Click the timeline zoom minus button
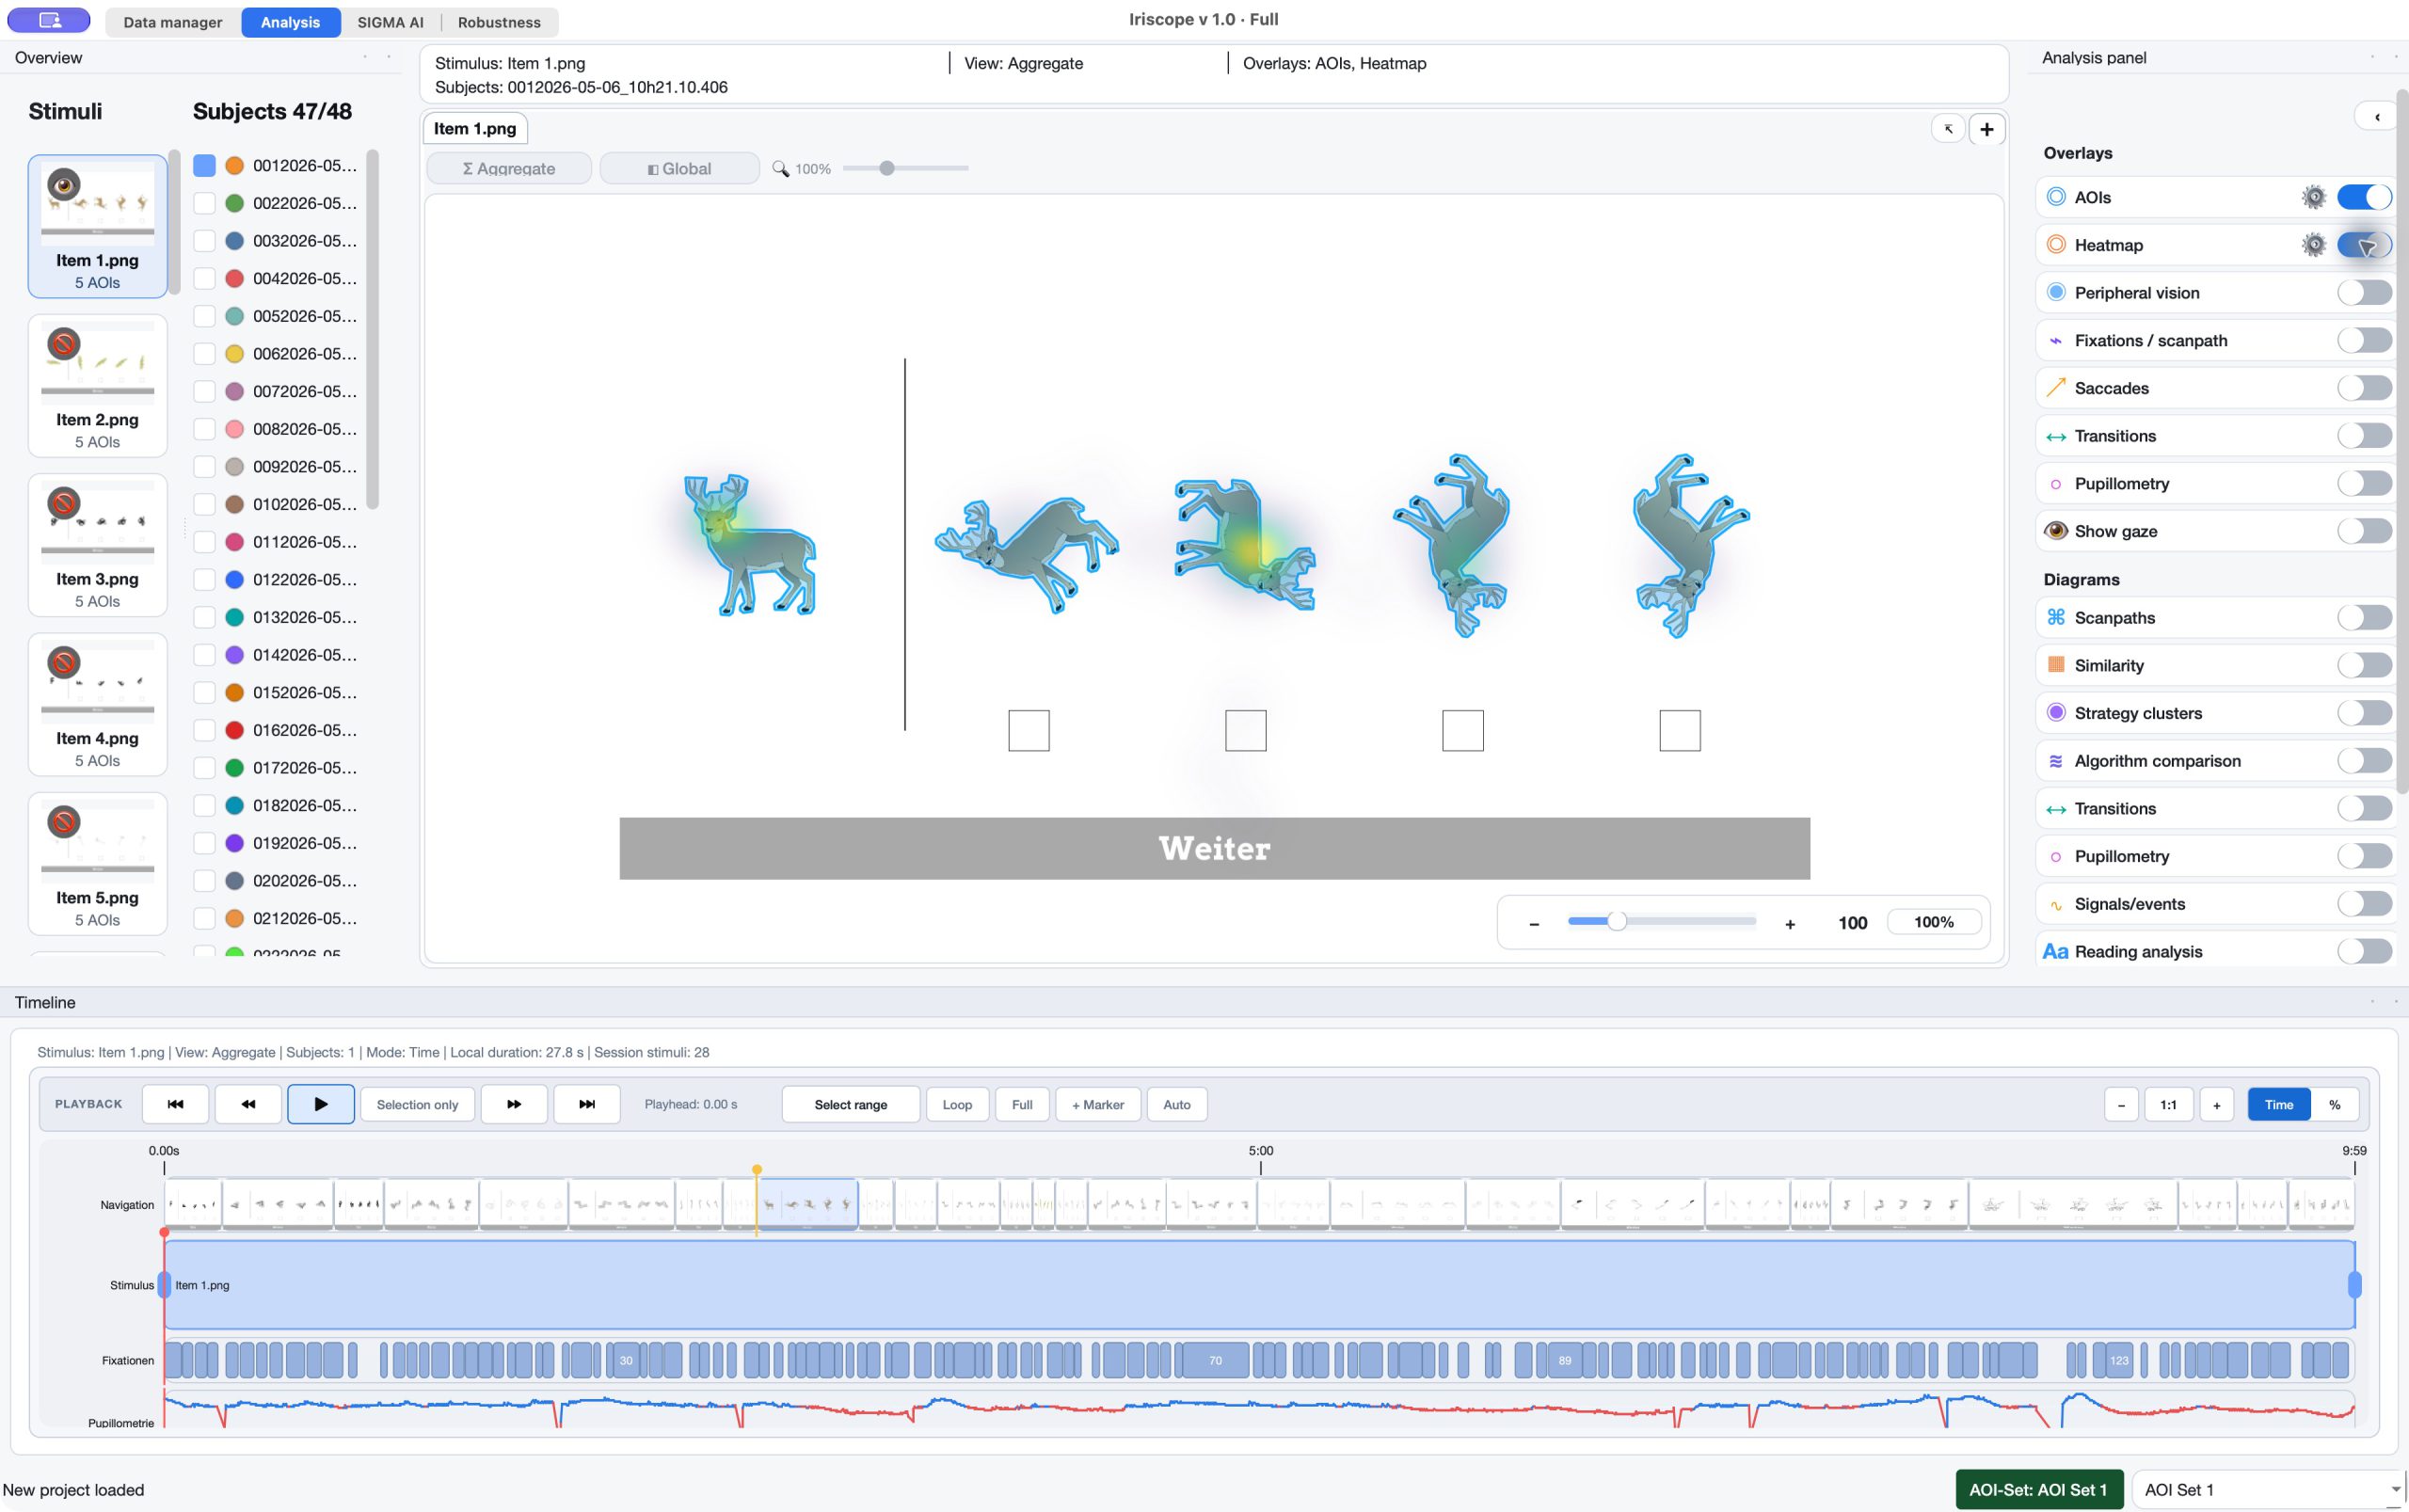Viewport: 2409px width, 1512px height. click(x=2121, y=1105)
